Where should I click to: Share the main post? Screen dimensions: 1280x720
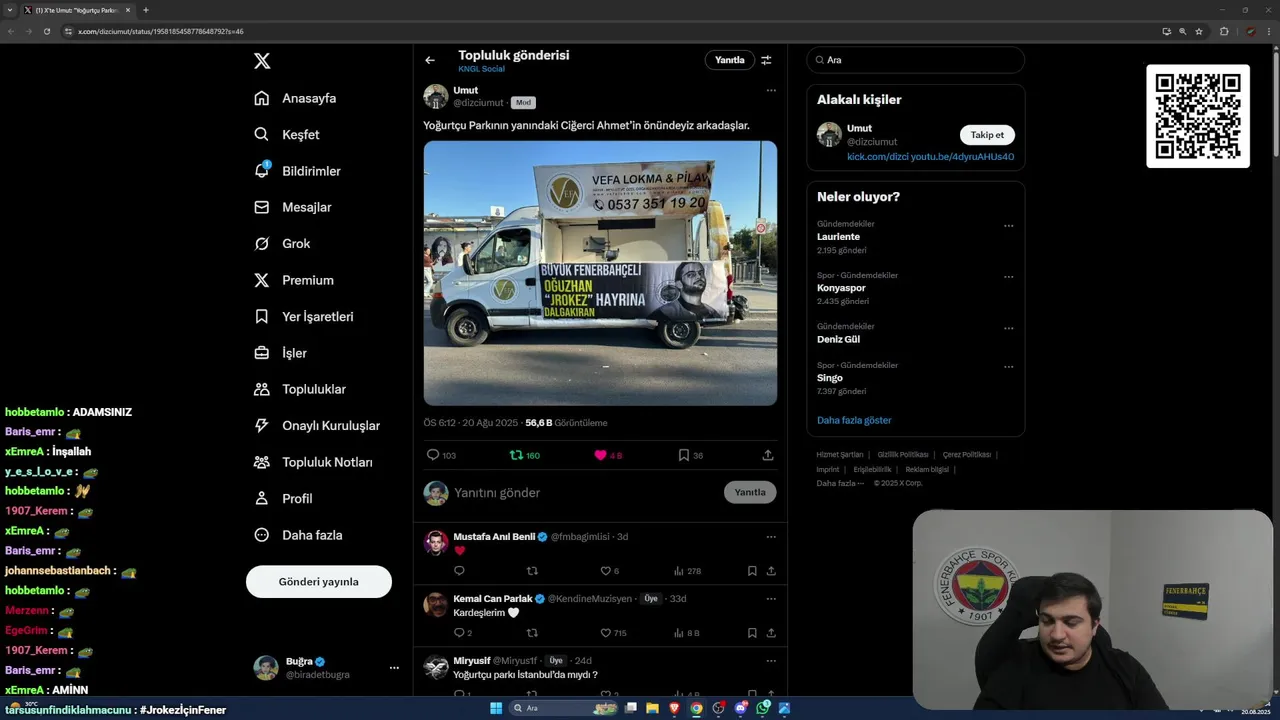click(x=768, y=455)
